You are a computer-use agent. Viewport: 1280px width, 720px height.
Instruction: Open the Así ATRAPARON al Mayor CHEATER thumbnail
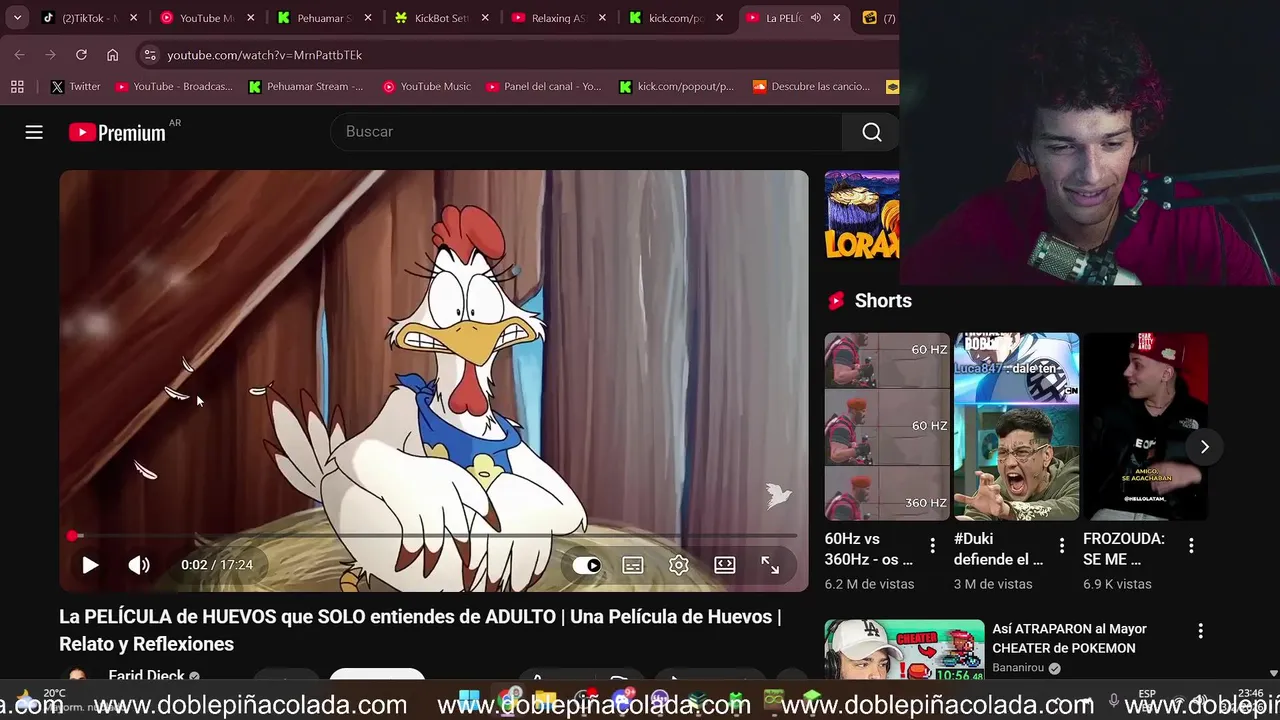(904, 651)
